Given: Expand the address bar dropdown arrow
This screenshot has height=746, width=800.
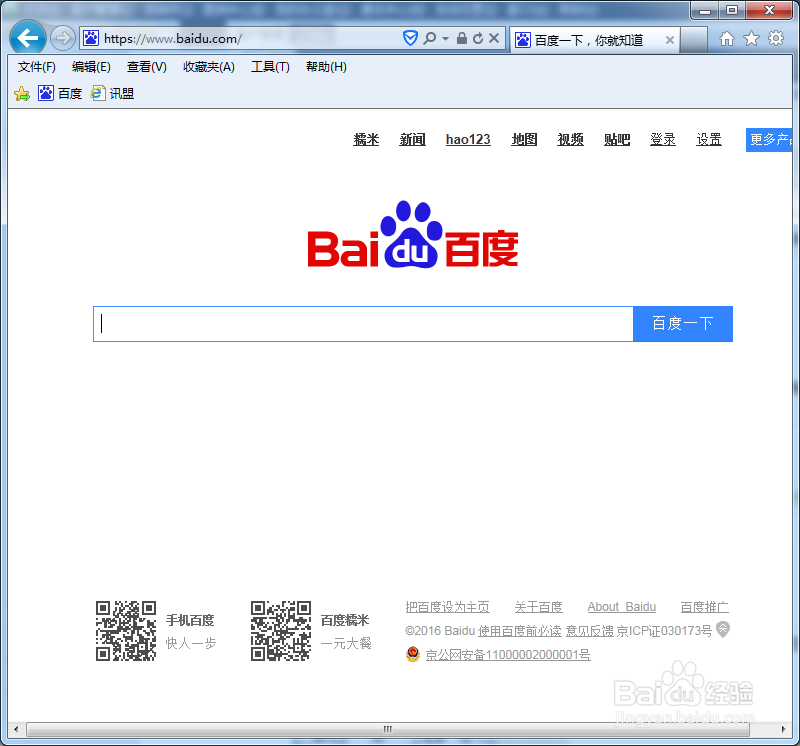Looking at the screenshot, I should pos(445,39).
